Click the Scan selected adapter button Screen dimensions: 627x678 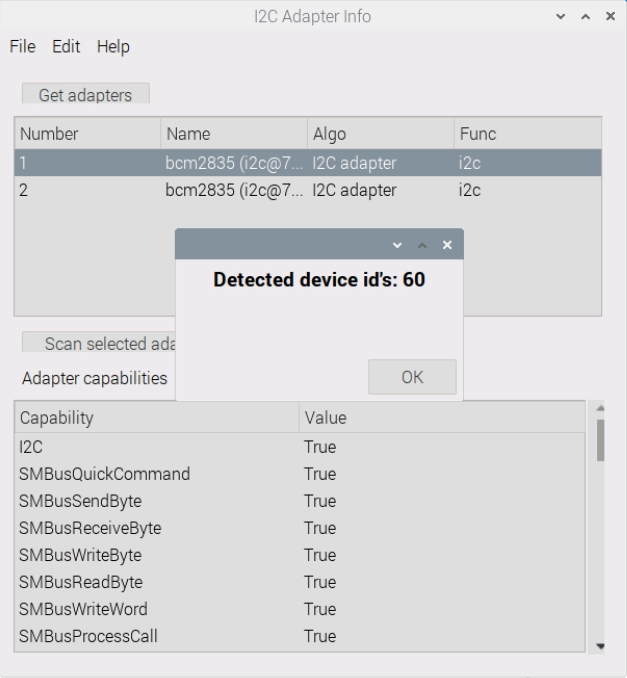(98, 343)
